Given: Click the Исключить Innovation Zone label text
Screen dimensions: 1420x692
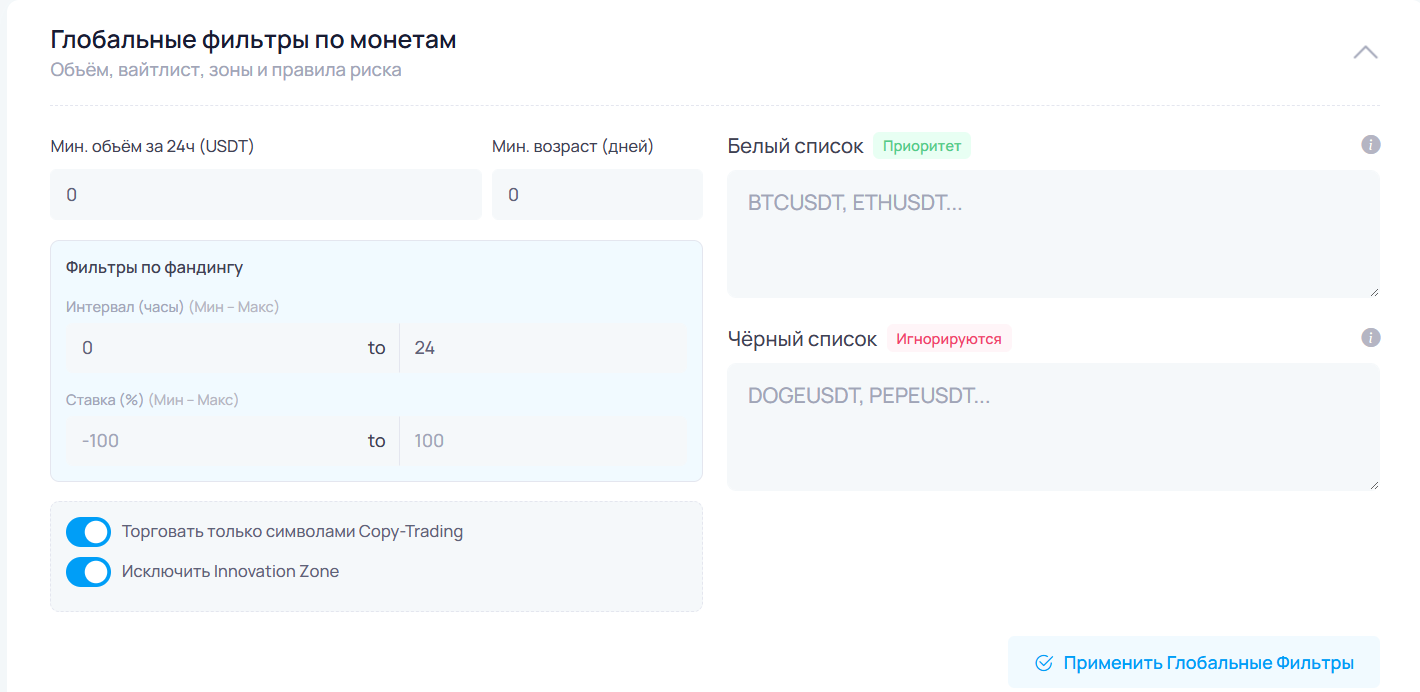Looking at the screenshot, I should tap(230, 572).
